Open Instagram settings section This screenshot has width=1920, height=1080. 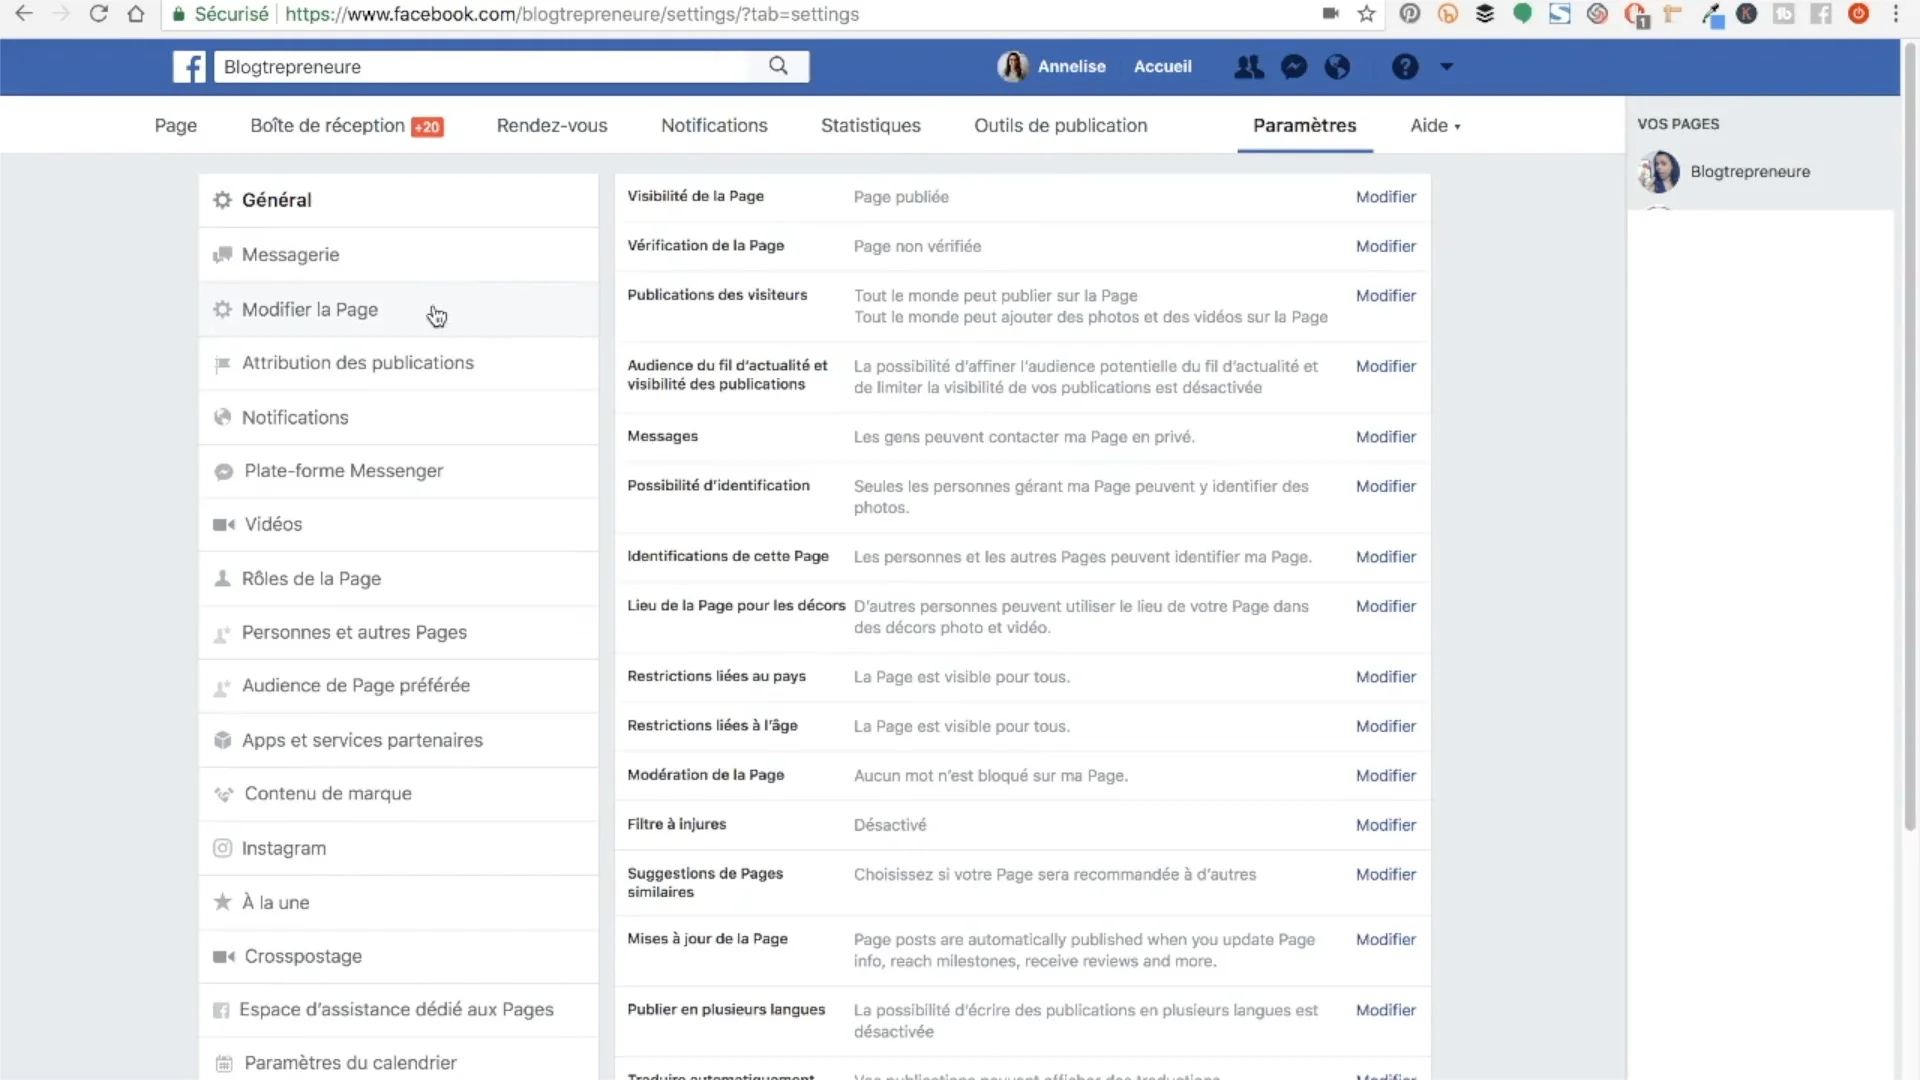click(398, 848)
